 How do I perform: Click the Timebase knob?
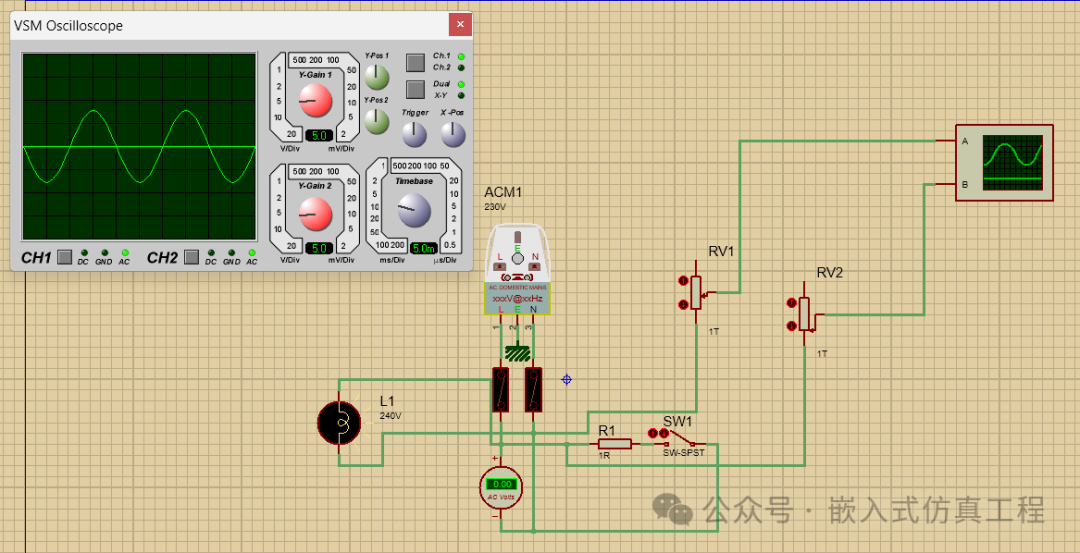413,210
